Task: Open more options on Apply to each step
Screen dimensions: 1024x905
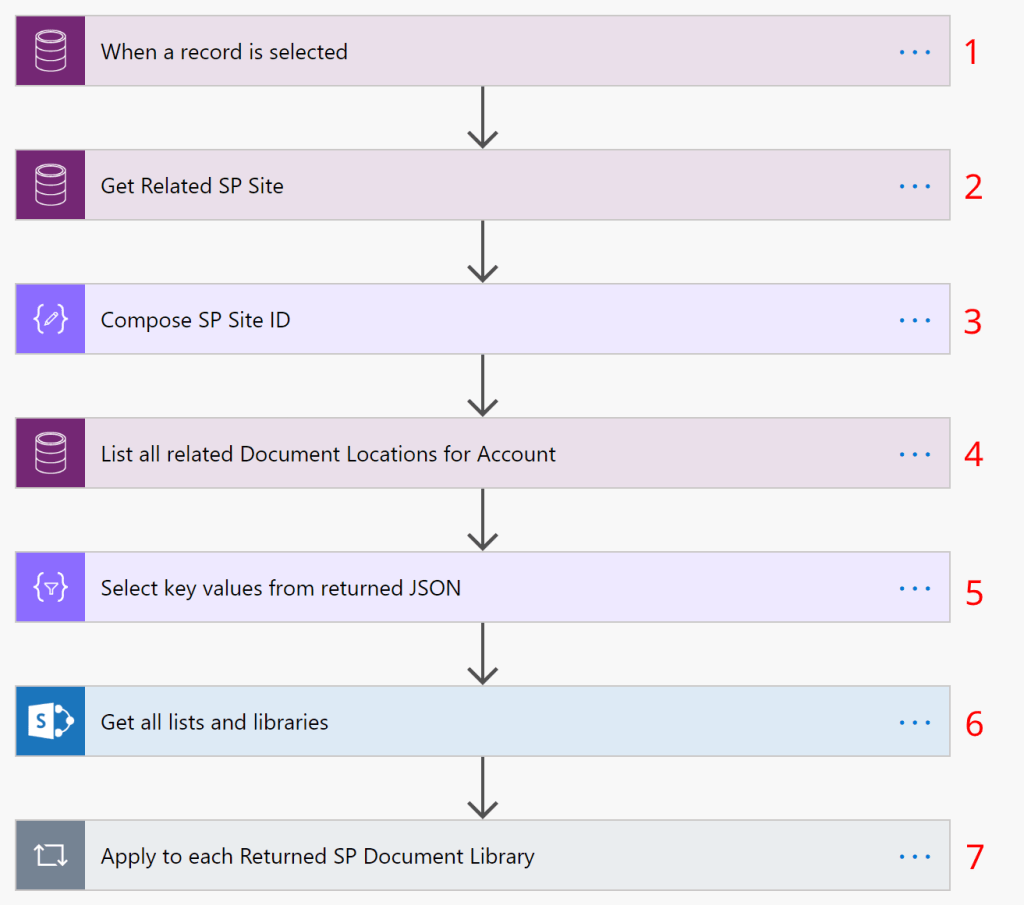Action: tap(914, 856)
